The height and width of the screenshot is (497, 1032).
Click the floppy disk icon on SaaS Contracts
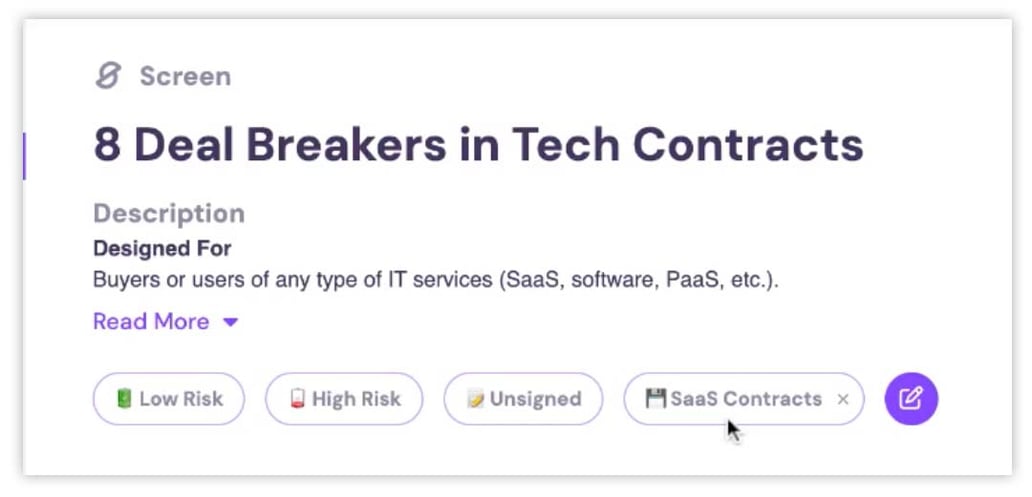[656, 399]
